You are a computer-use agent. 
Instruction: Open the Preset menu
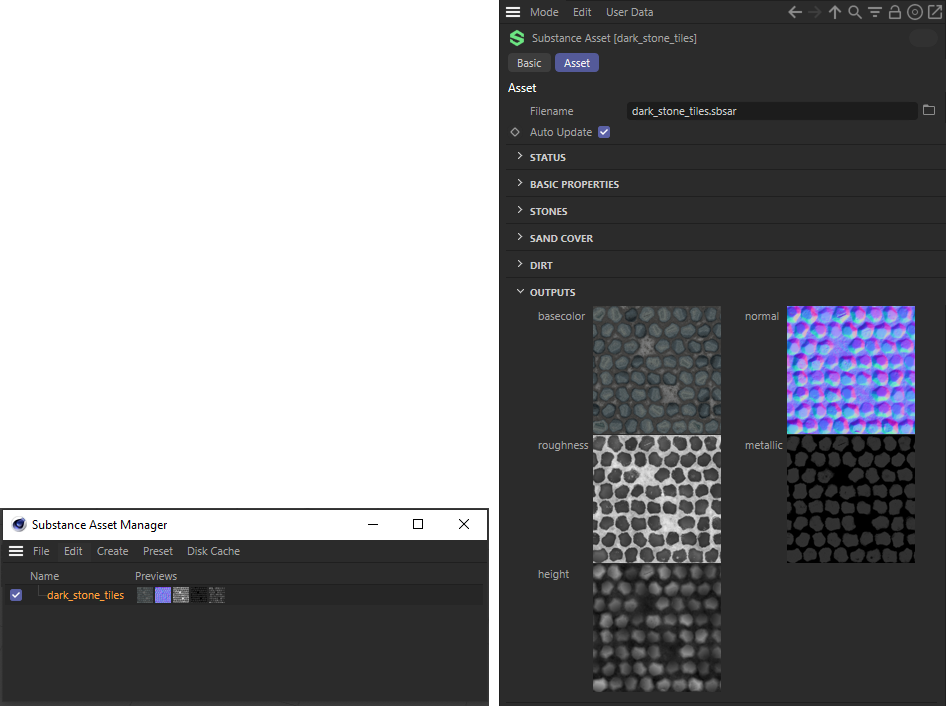pos(157,551)
